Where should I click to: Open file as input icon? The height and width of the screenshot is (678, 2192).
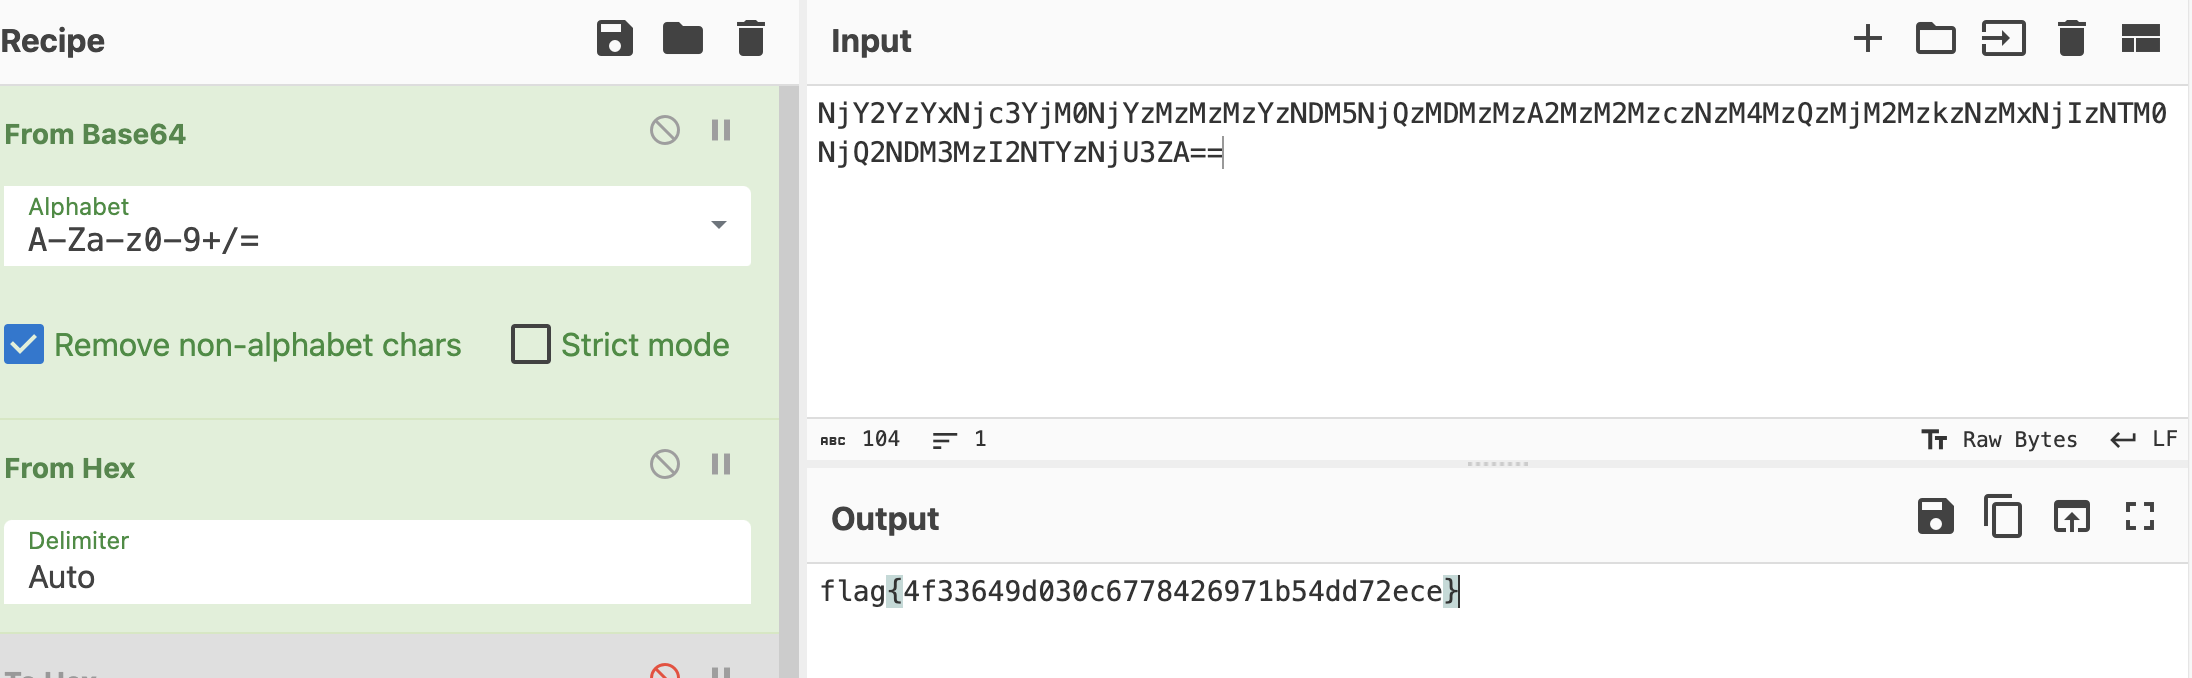pos(2003,39)
